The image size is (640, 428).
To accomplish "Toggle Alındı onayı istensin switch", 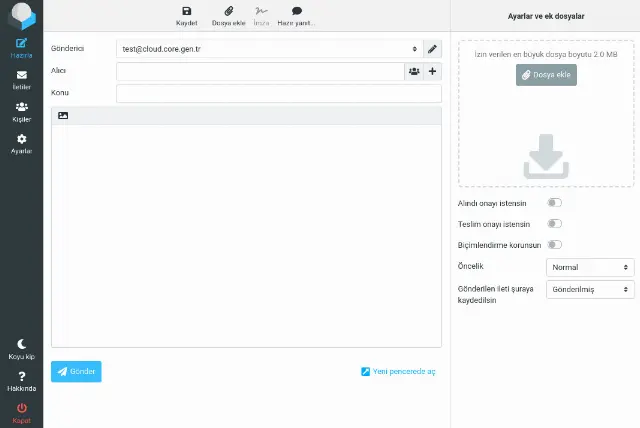I will pyautogui.click(x=554, y=203).
